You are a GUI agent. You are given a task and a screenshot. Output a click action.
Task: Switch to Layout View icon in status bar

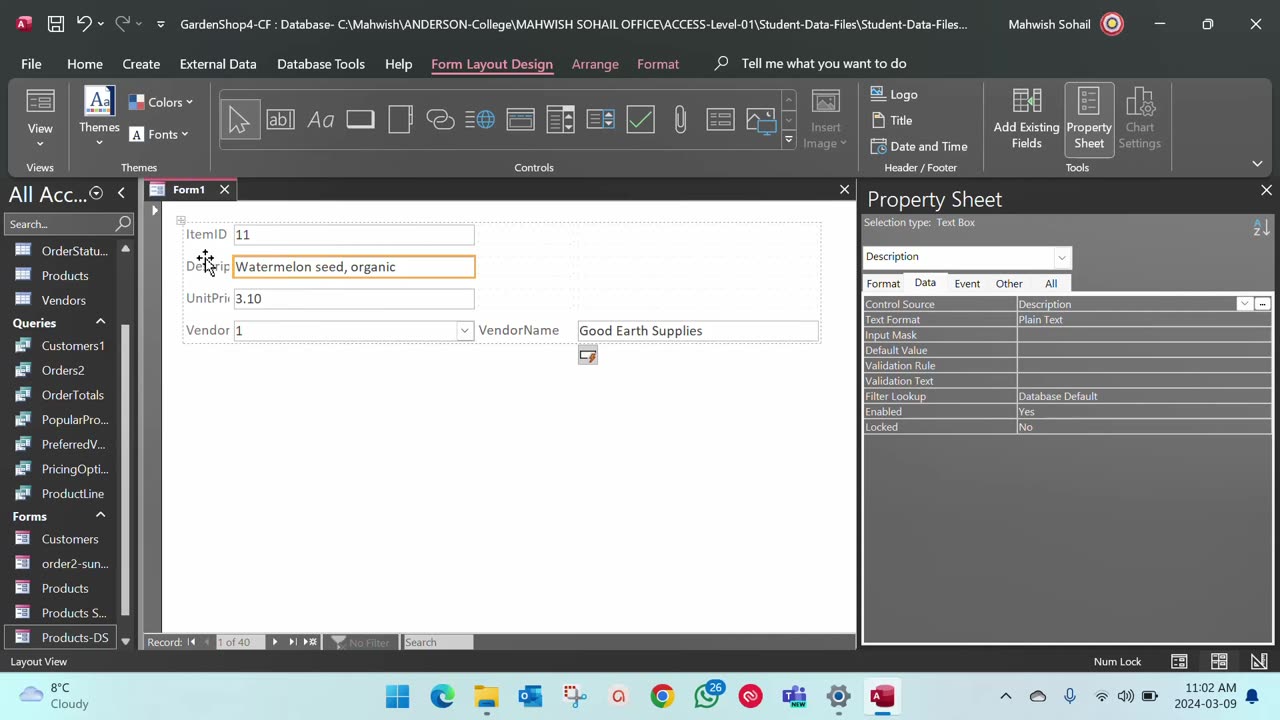click(1219, 661)
